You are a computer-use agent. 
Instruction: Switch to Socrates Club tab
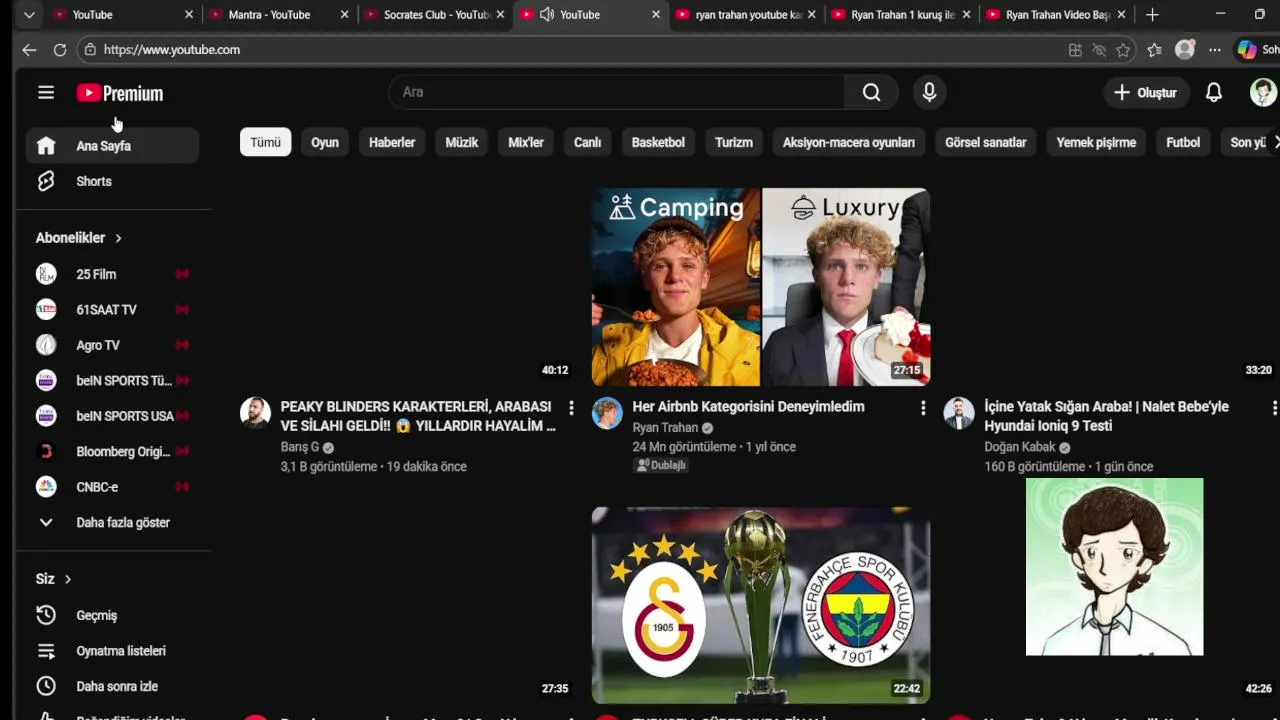pos(435,15)
